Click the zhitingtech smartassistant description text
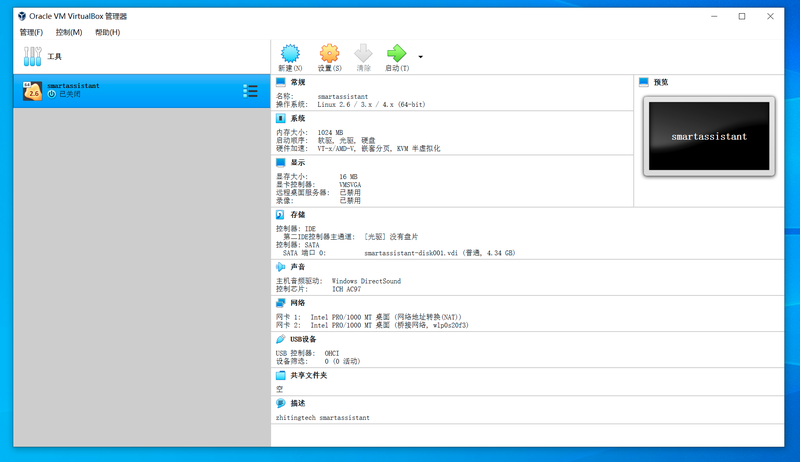Viewport: 800px width, 462px height. [323, 418]
